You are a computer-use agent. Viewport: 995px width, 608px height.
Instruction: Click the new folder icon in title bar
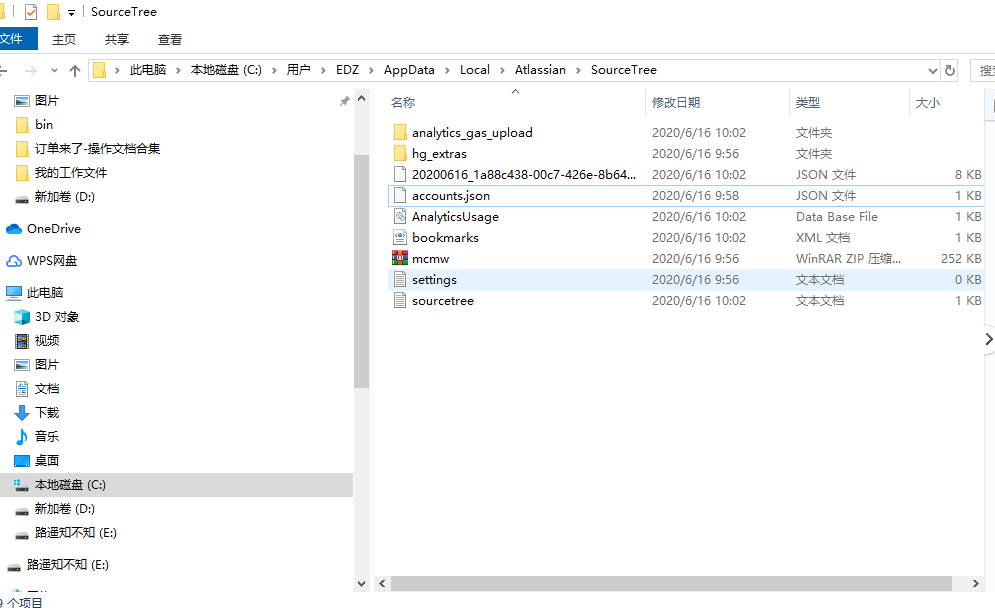click(53, 12)
